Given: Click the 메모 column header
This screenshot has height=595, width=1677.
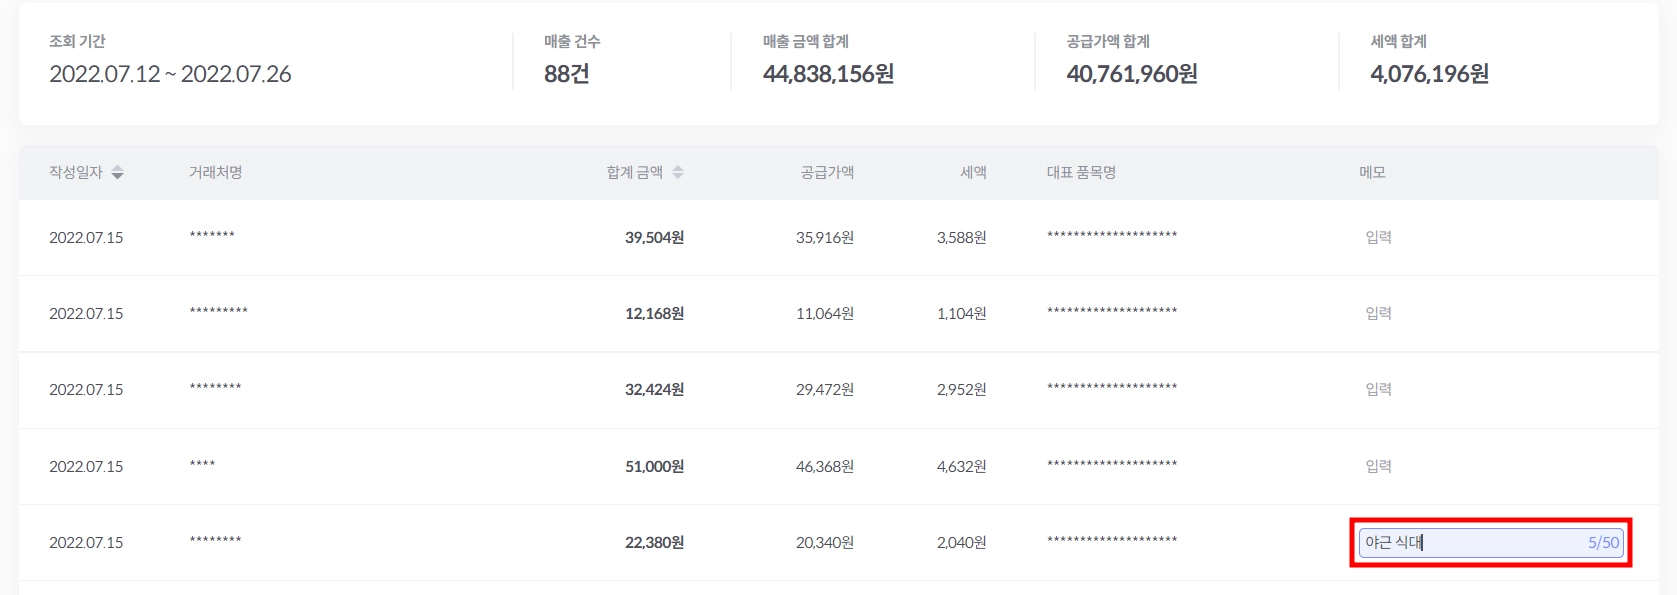Looking at the screenshot, I should click(1372, 173).
